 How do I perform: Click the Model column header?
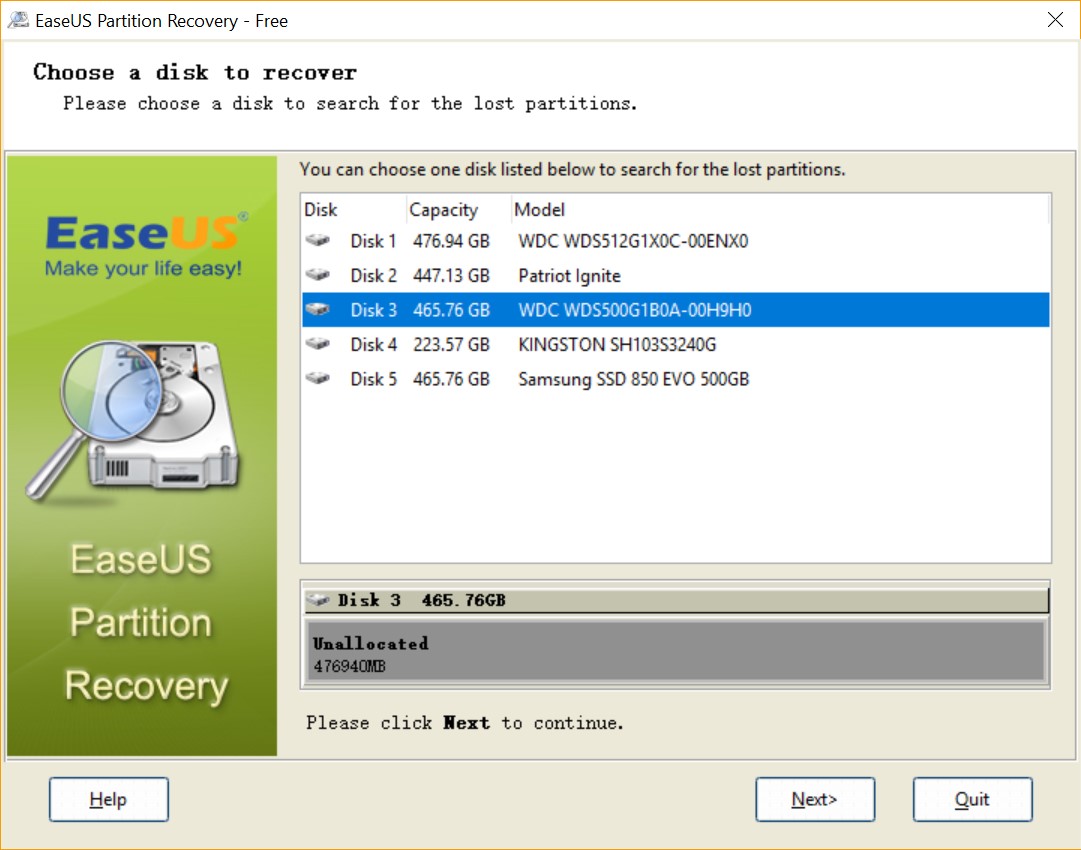(540, 210)
